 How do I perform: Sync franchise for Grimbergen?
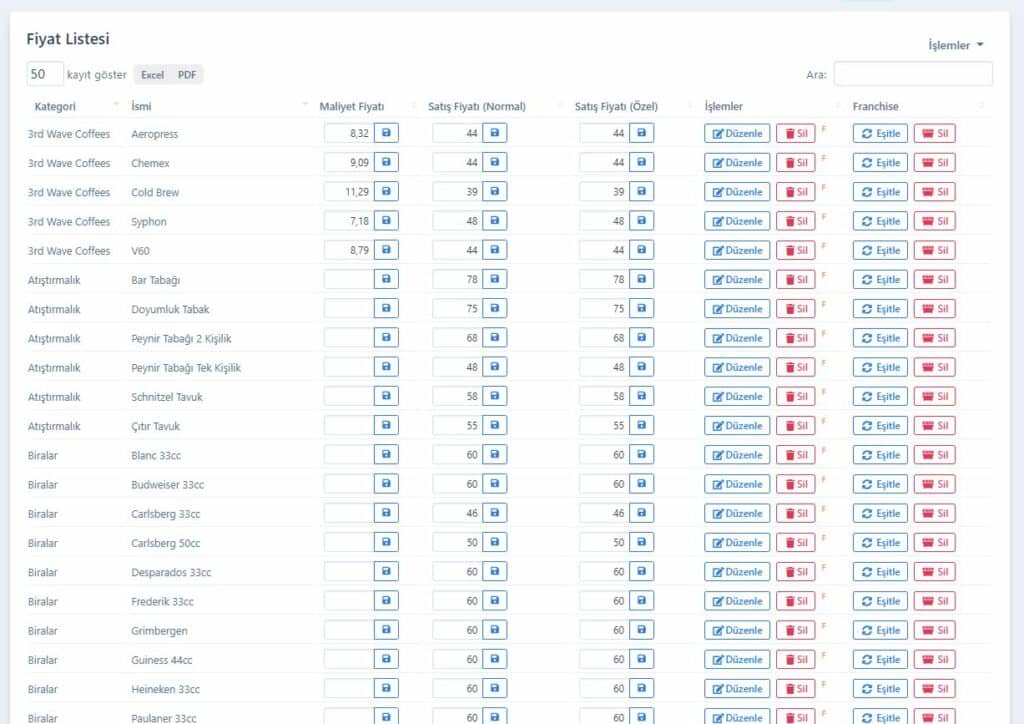[880, 630]
